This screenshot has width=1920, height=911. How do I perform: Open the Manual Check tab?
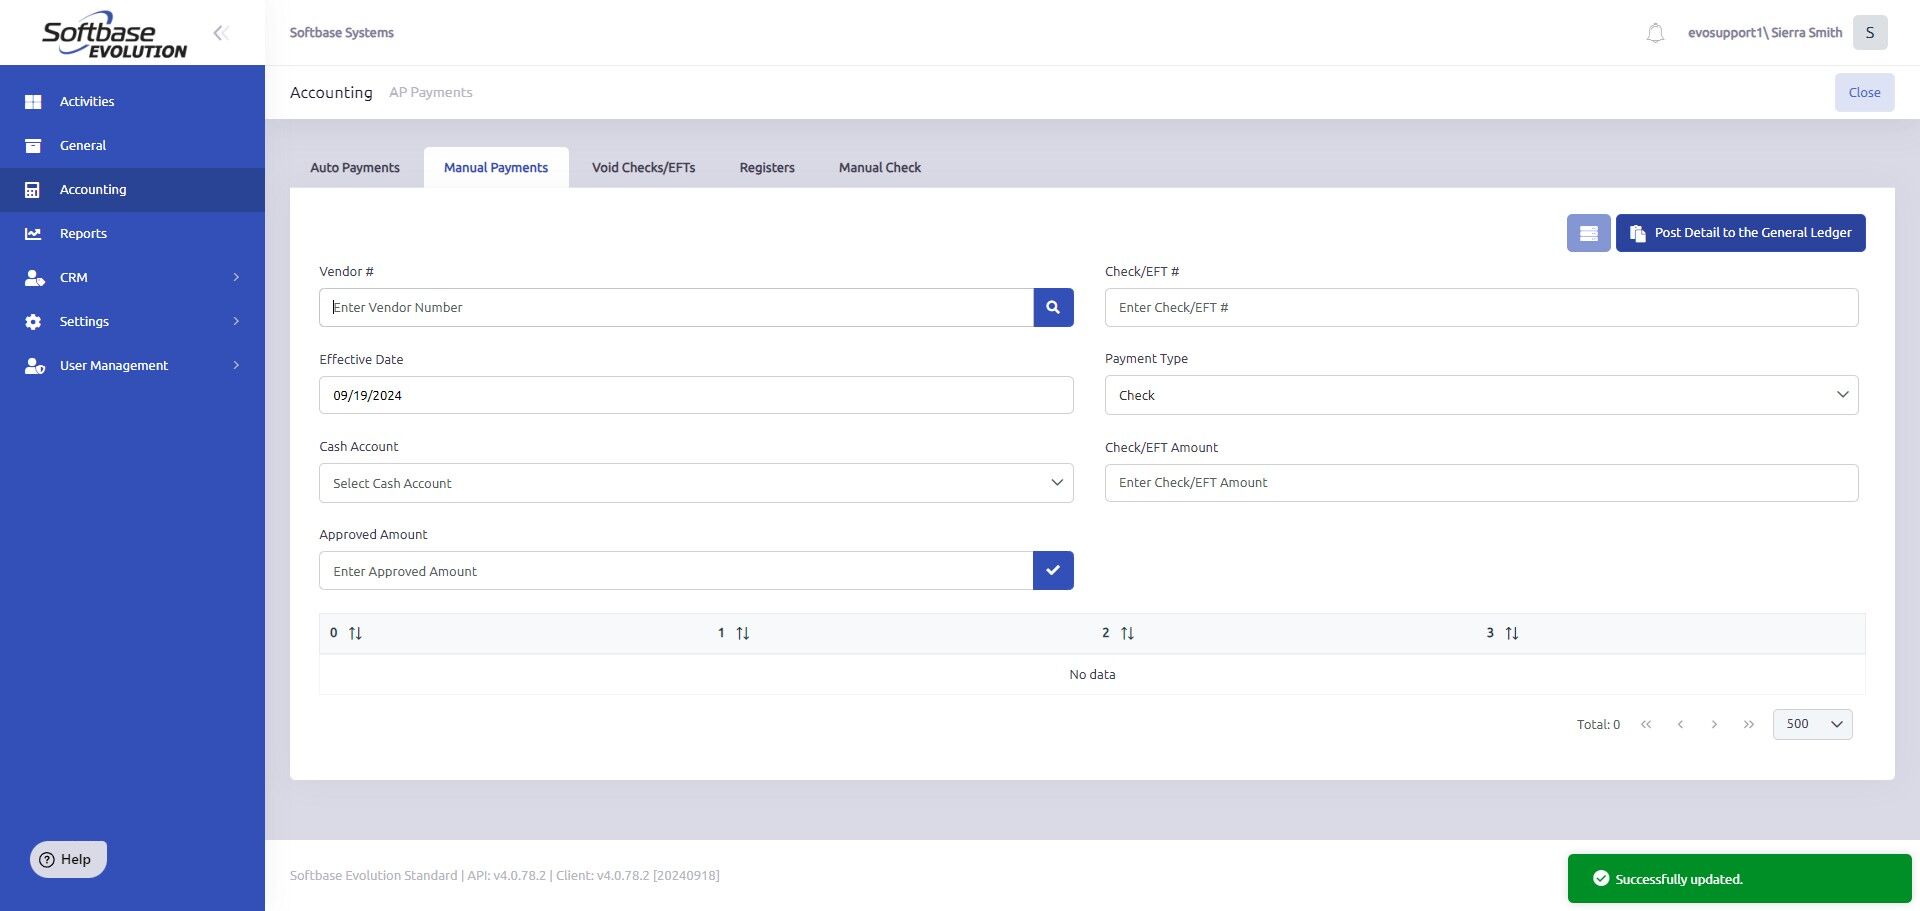[880, 168]
